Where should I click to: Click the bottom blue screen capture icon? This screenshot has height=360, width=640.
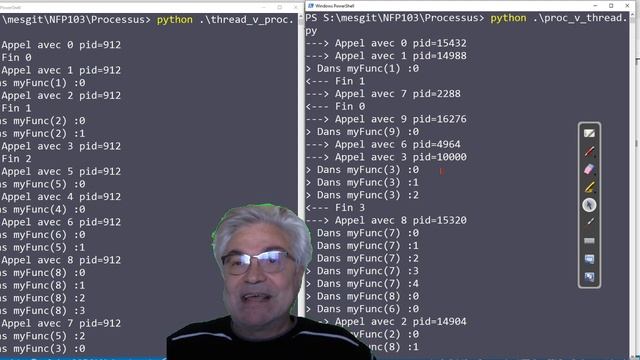pos(589,277)
